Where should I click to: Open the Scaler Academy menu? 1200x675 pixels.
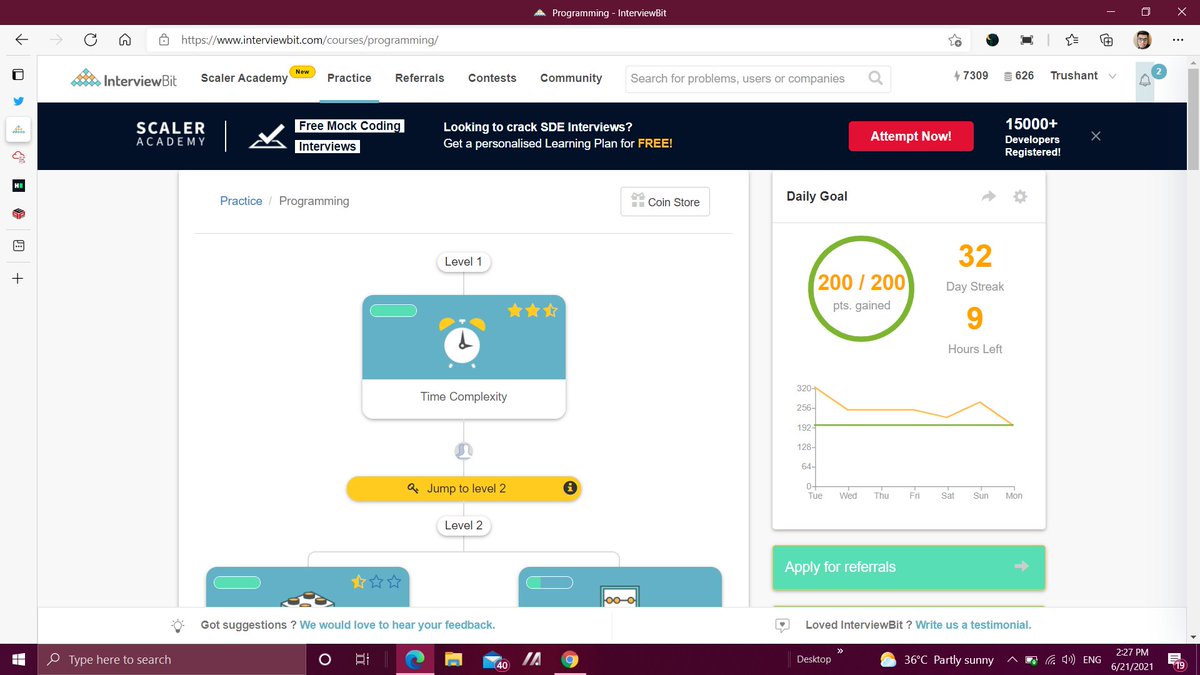click(244, 78)
